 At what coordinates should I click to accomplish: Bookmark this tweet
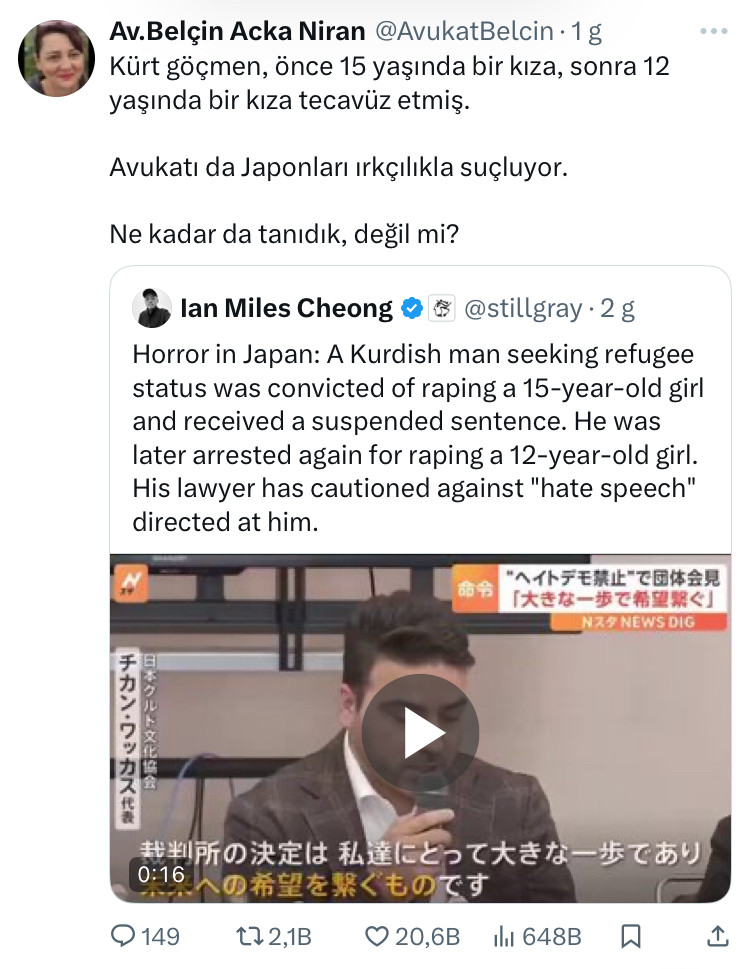(630, 936)
